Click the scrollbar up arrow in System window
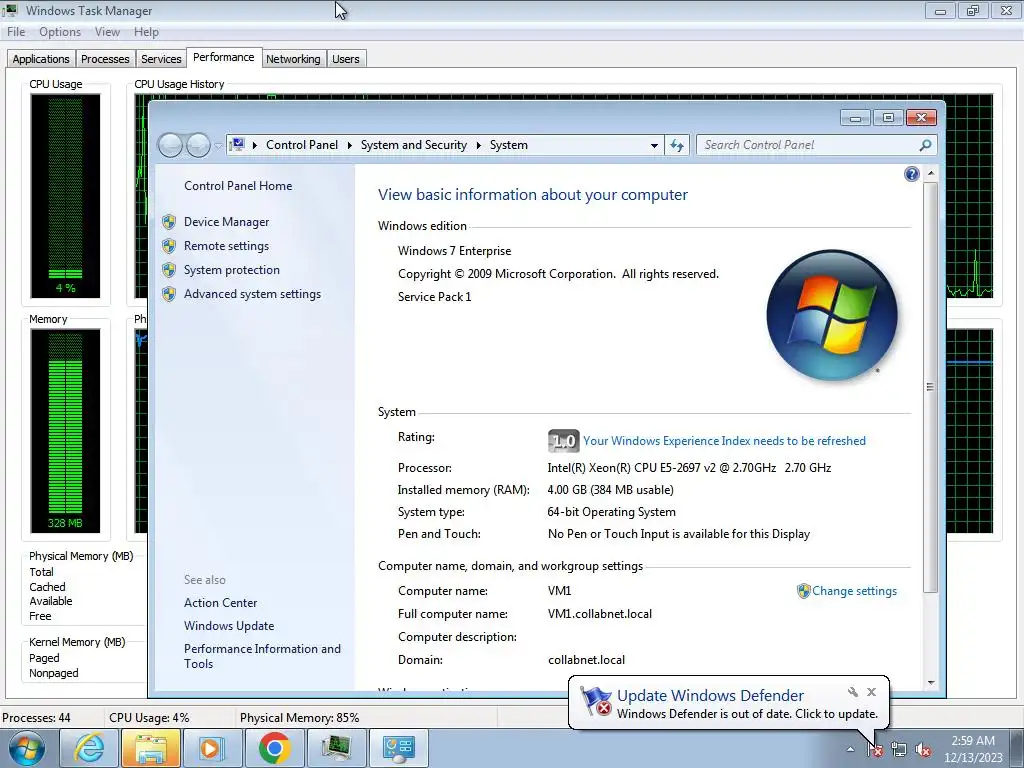Viewport: 1024px width, 768px height. coord(931,174)
